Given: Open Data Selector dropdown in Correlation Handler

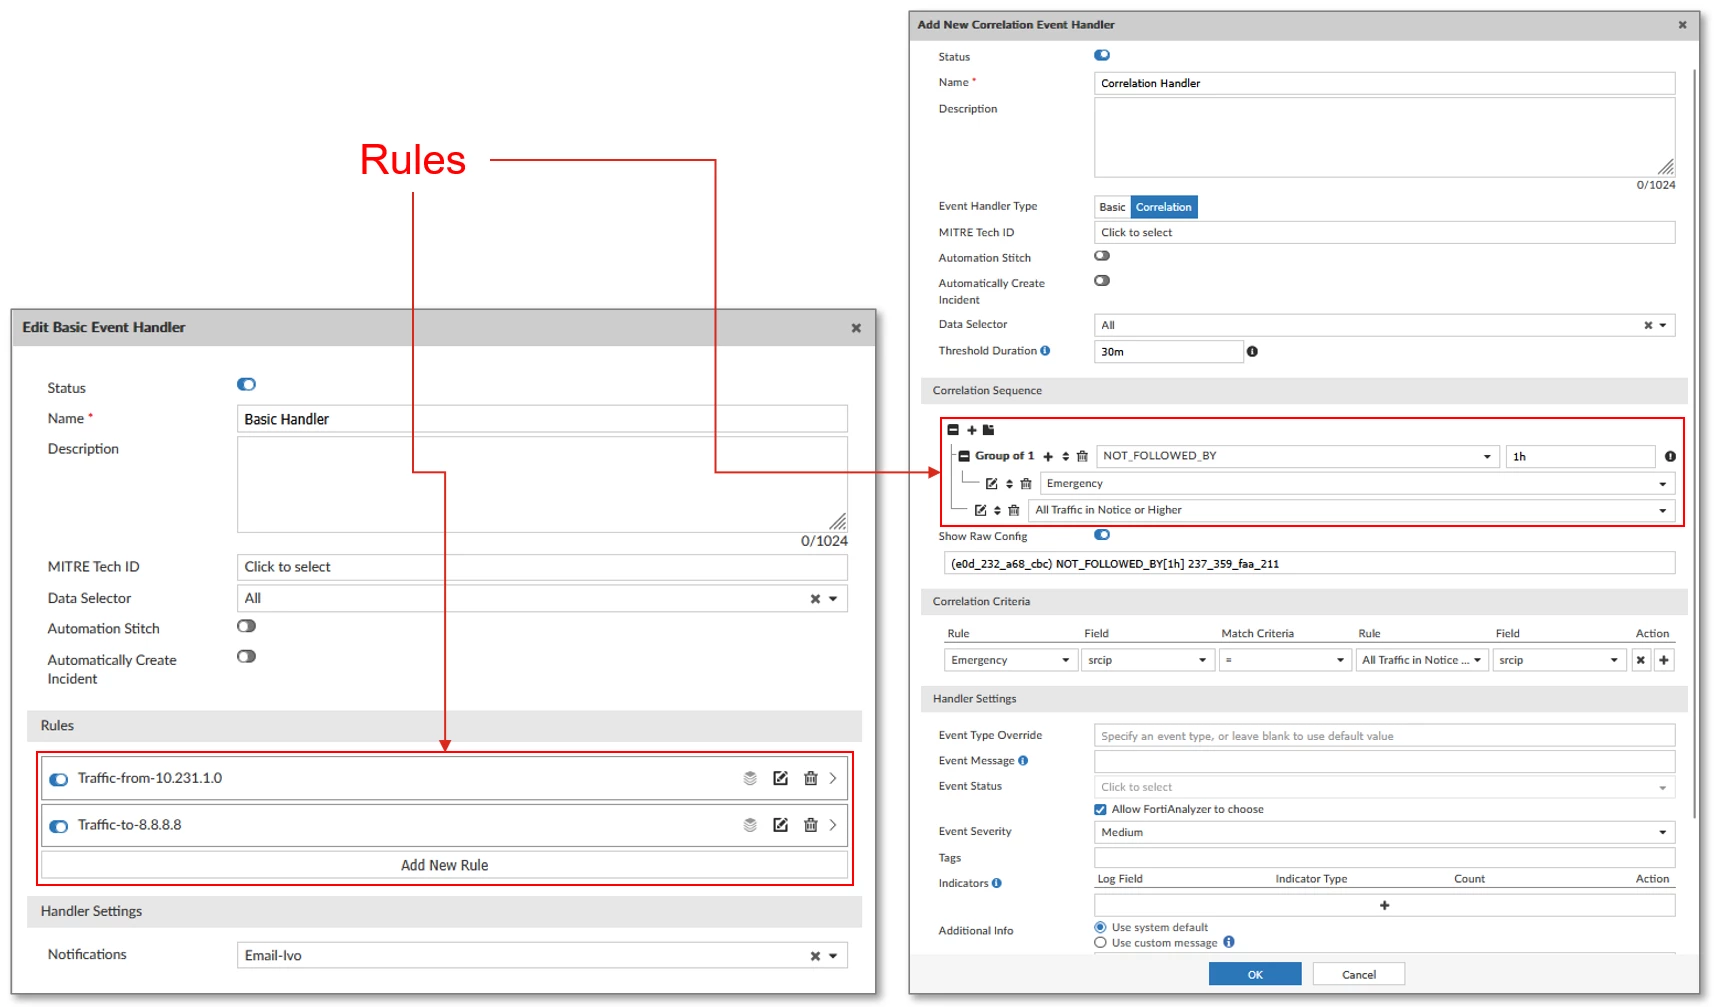Looking at the screenshot, I should click(1663, 325).
